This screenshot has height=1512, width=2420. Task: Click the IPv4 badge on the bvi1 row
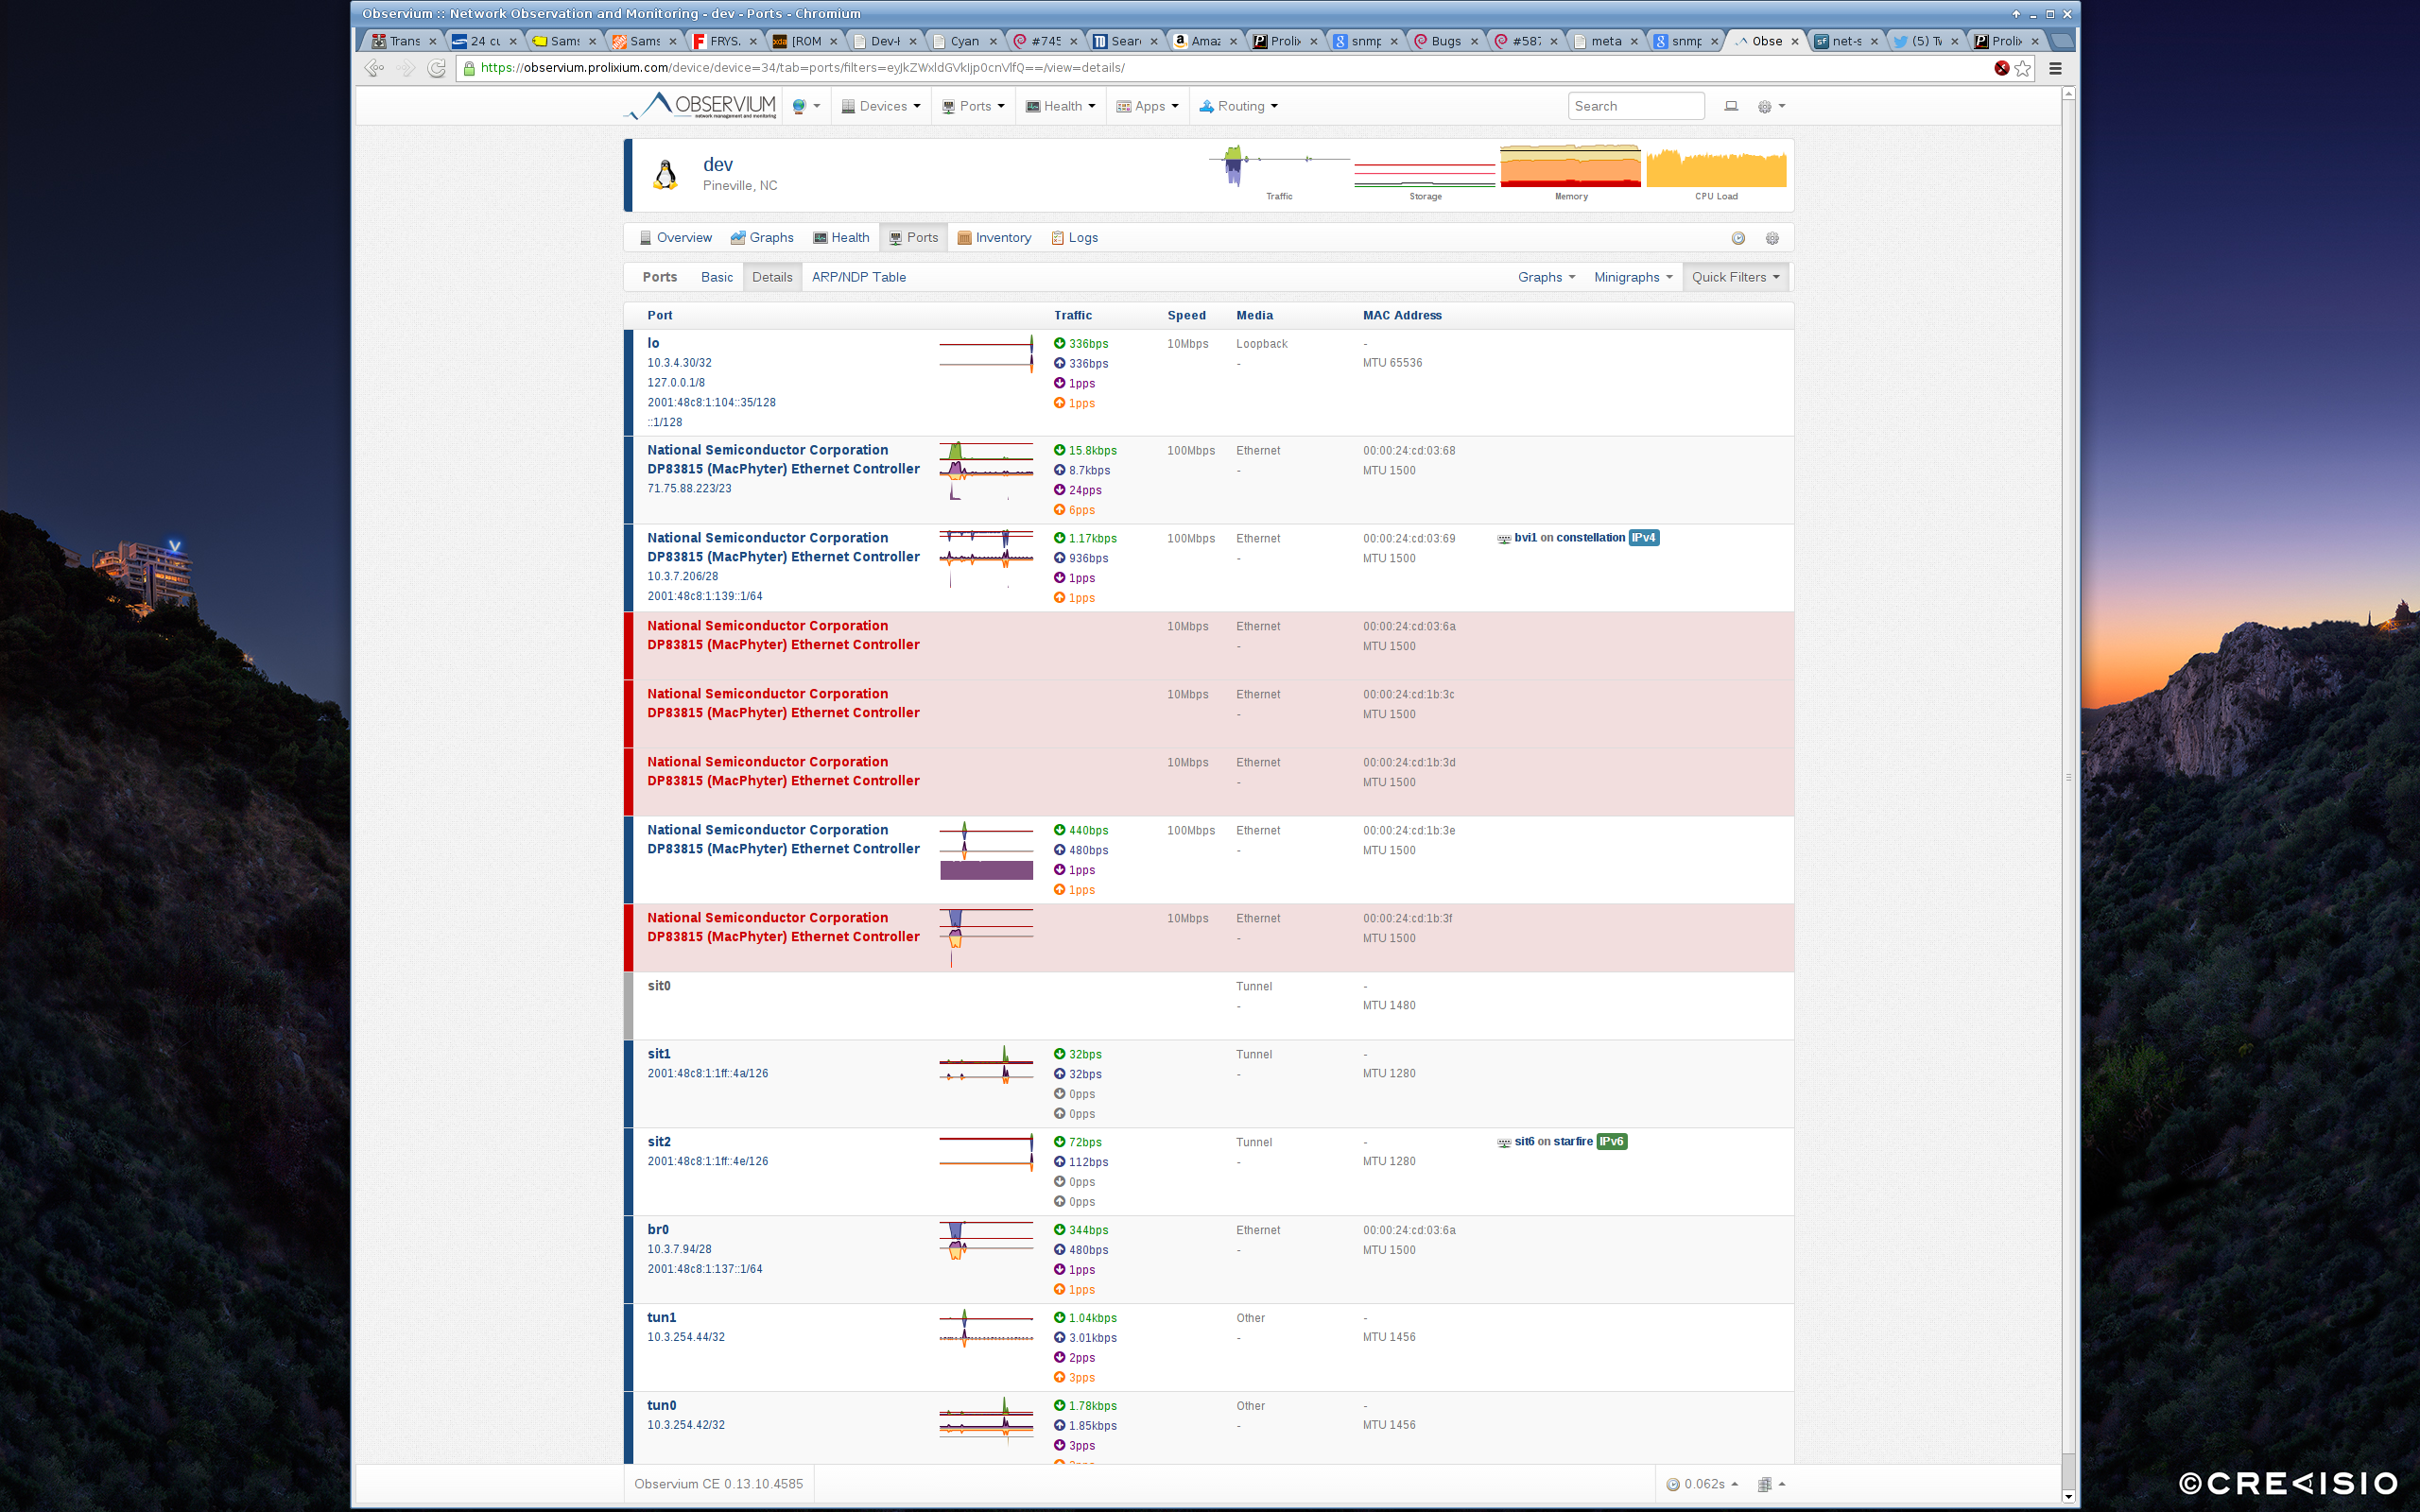click(x=1644, y=538)
